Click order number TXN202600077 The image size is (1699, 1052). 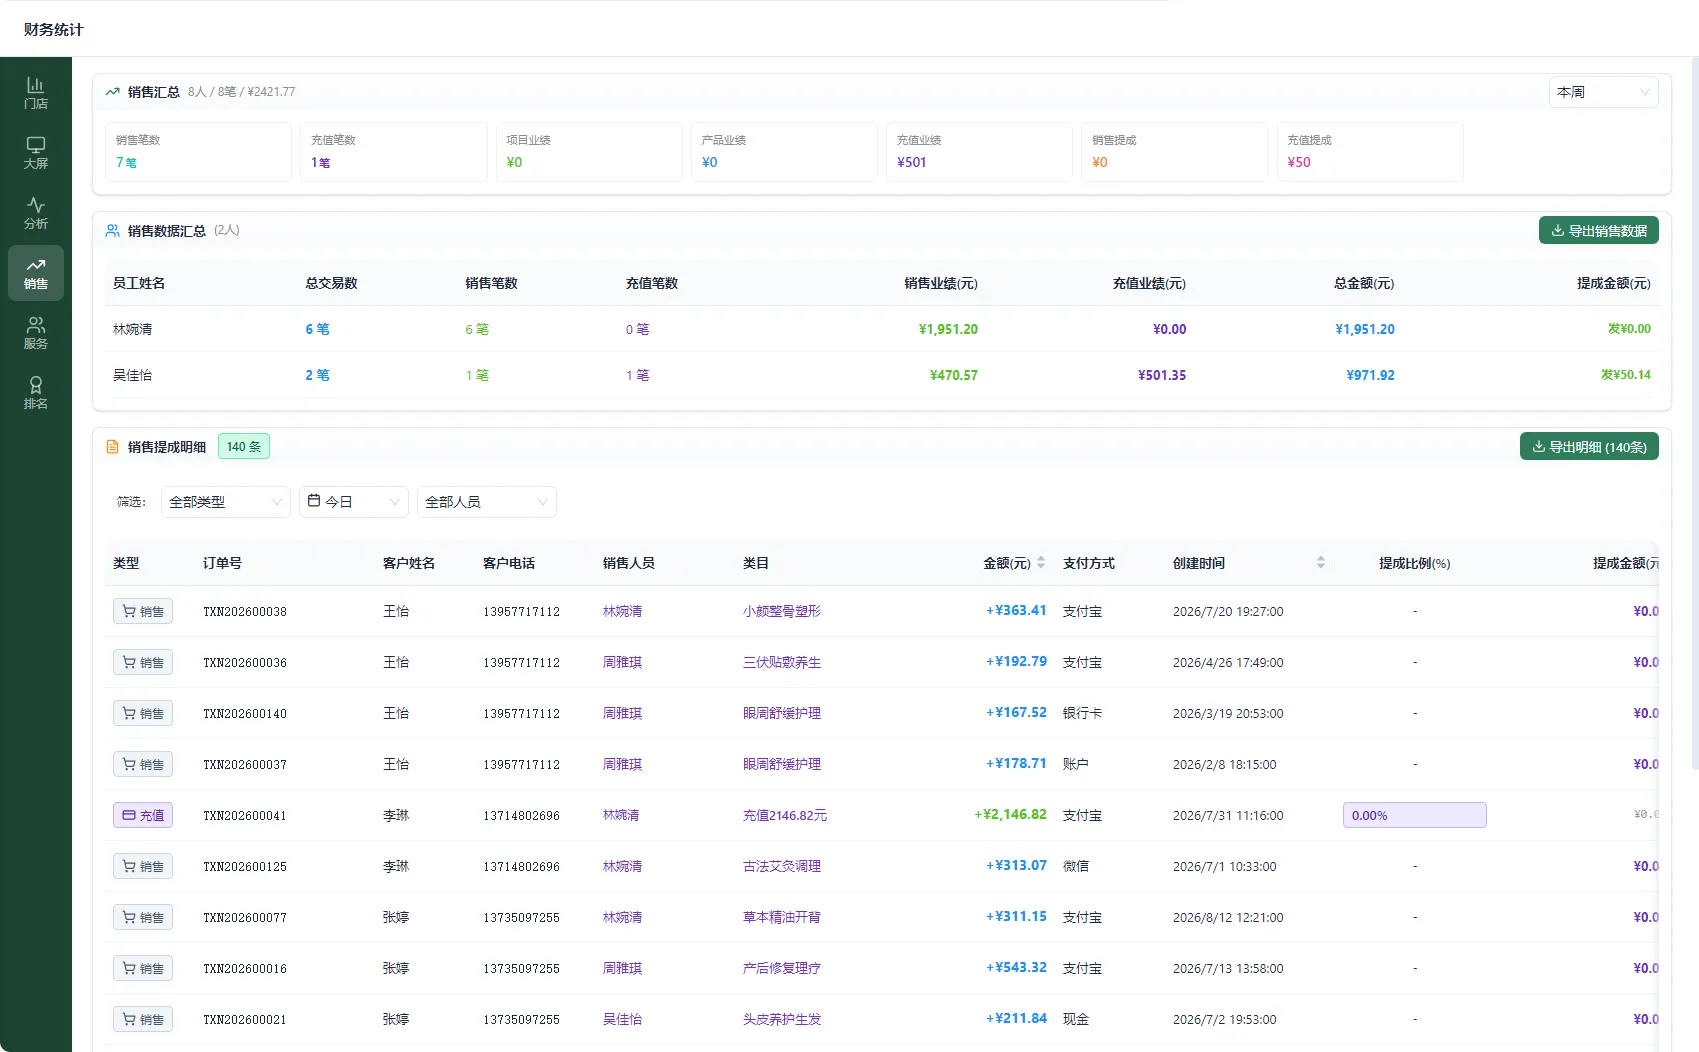point(245,917)
